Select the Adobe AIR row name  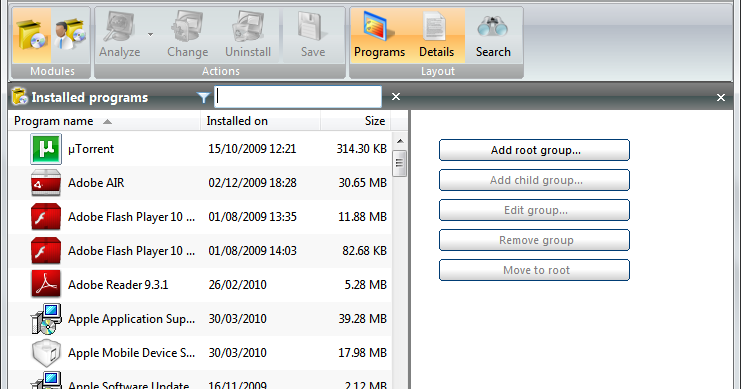[x=96, y=183]
